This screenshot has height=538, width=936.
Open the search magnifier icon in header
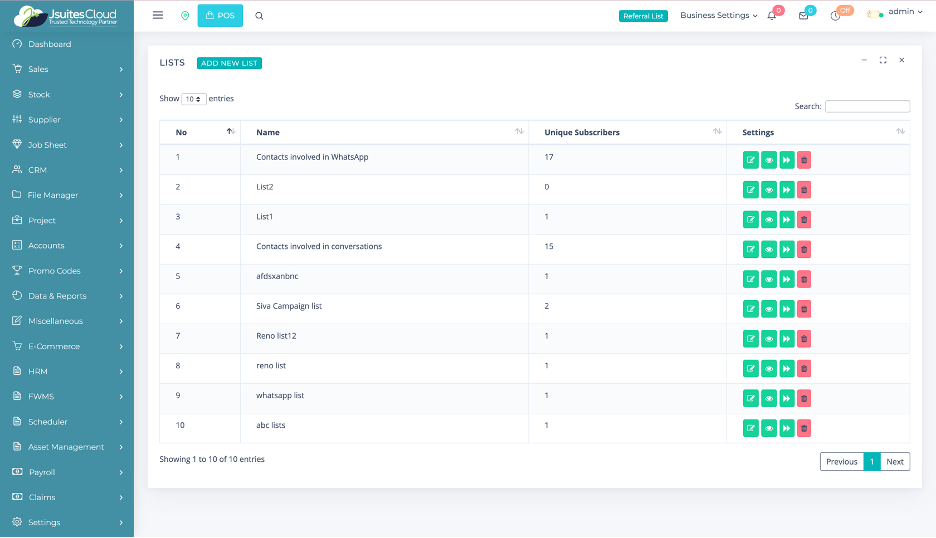[x=260, y=16]
